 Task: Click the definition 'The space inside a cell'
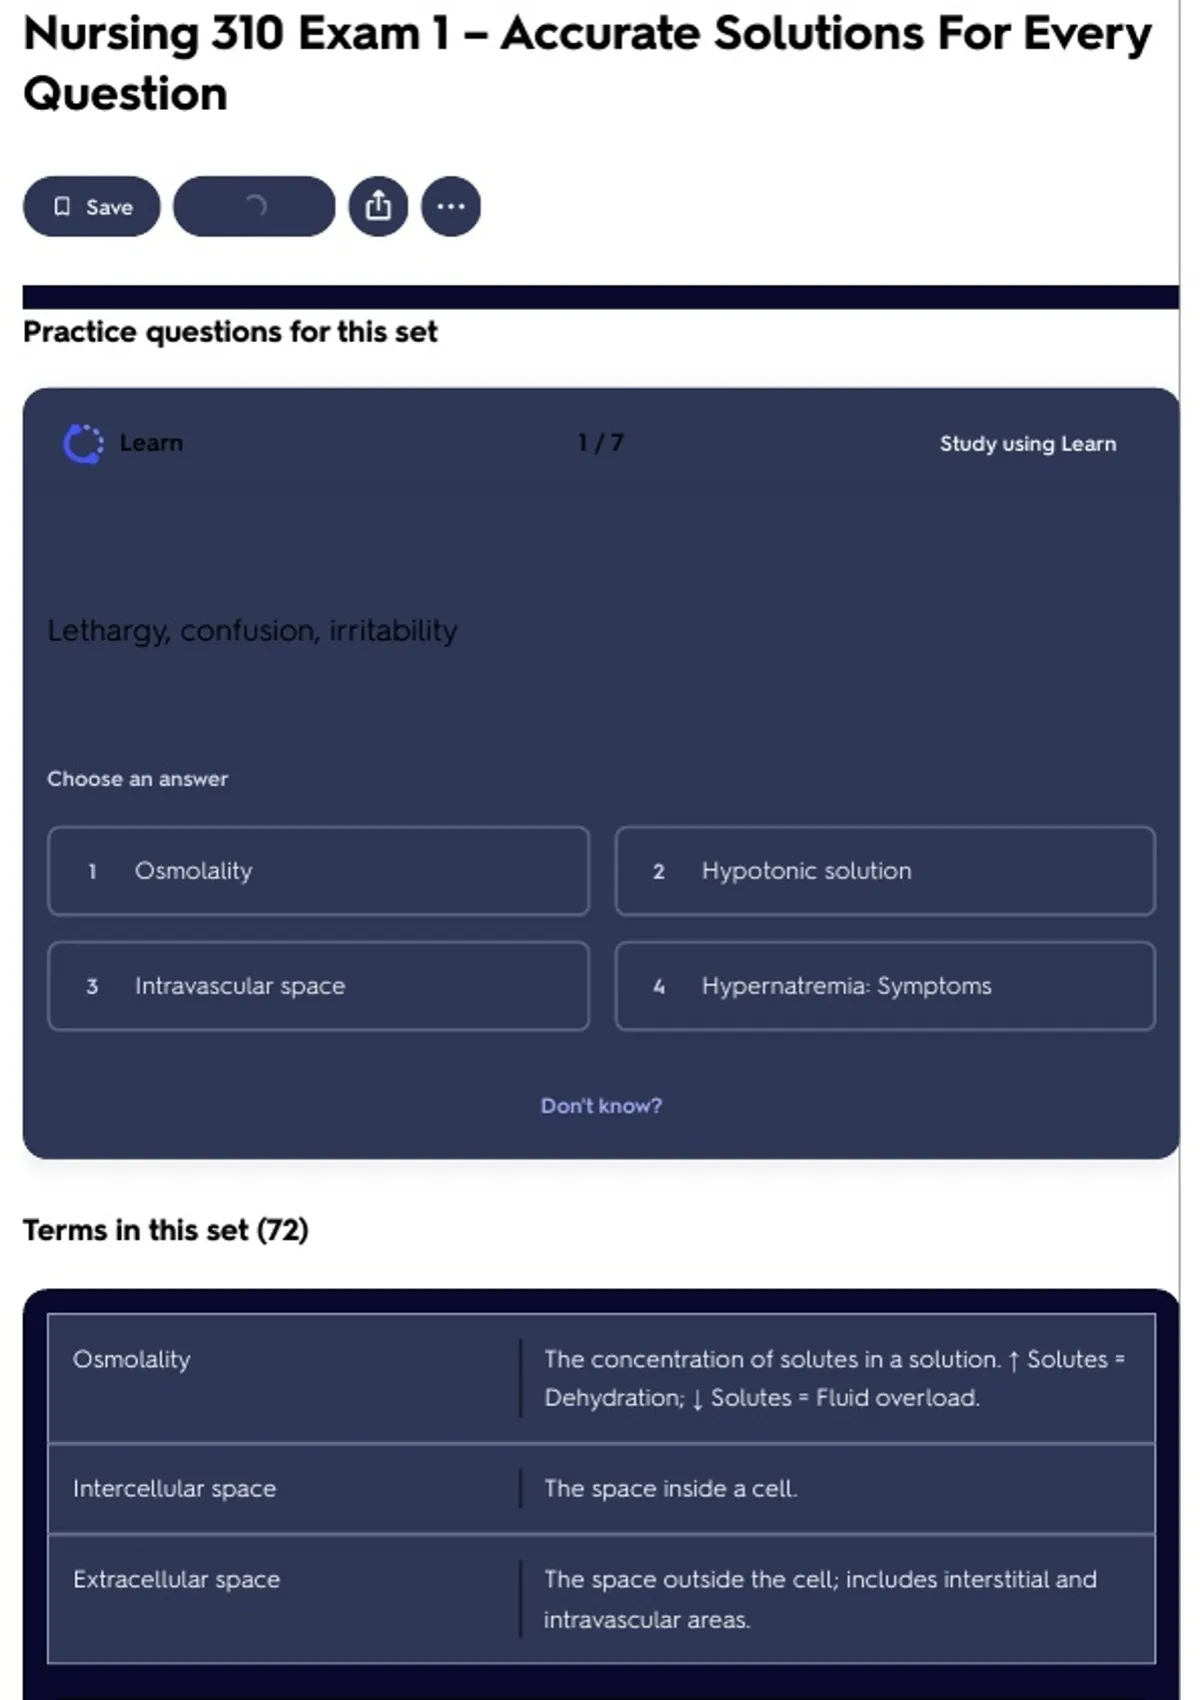tap(670, 1489)
